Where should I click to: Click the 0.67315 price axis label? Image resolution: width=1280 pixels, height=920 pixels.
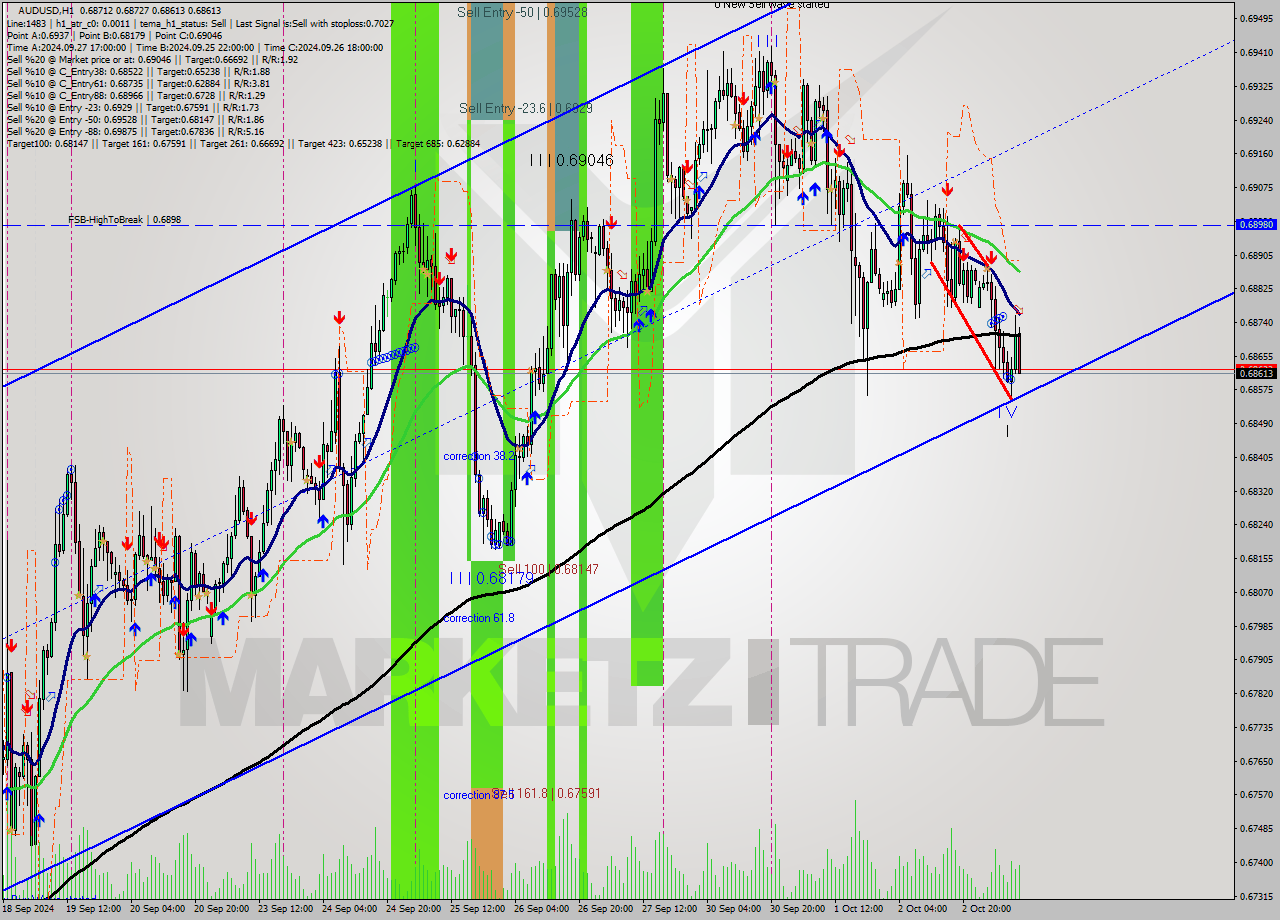click(1256, 897)
